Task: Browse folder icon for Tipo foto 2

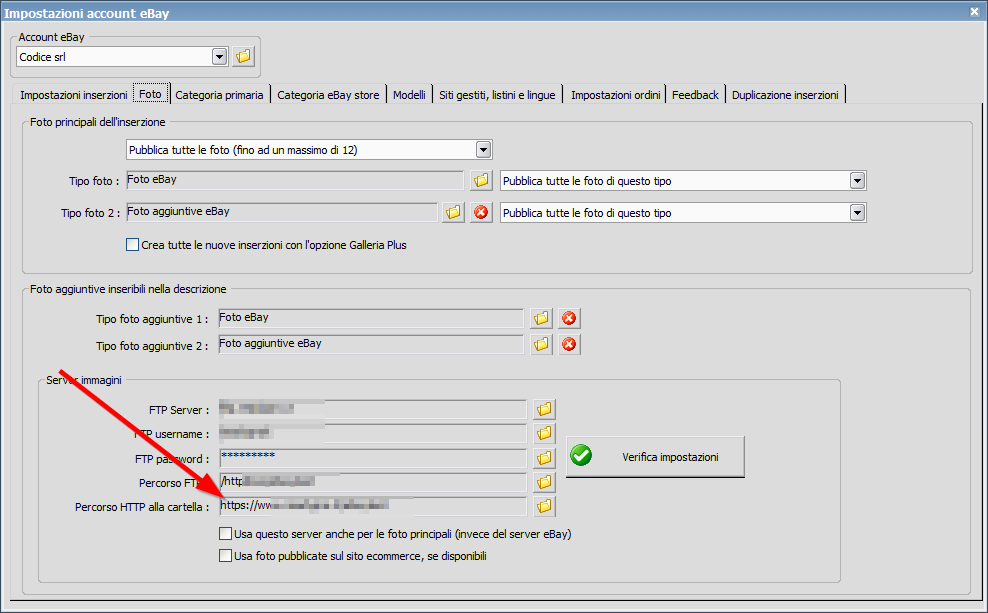Action: (x=453, y=212)
